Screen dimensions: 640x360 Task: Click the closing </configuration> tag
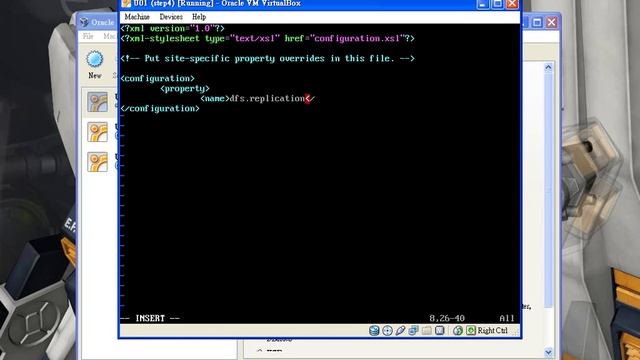[x=160, y=109]
